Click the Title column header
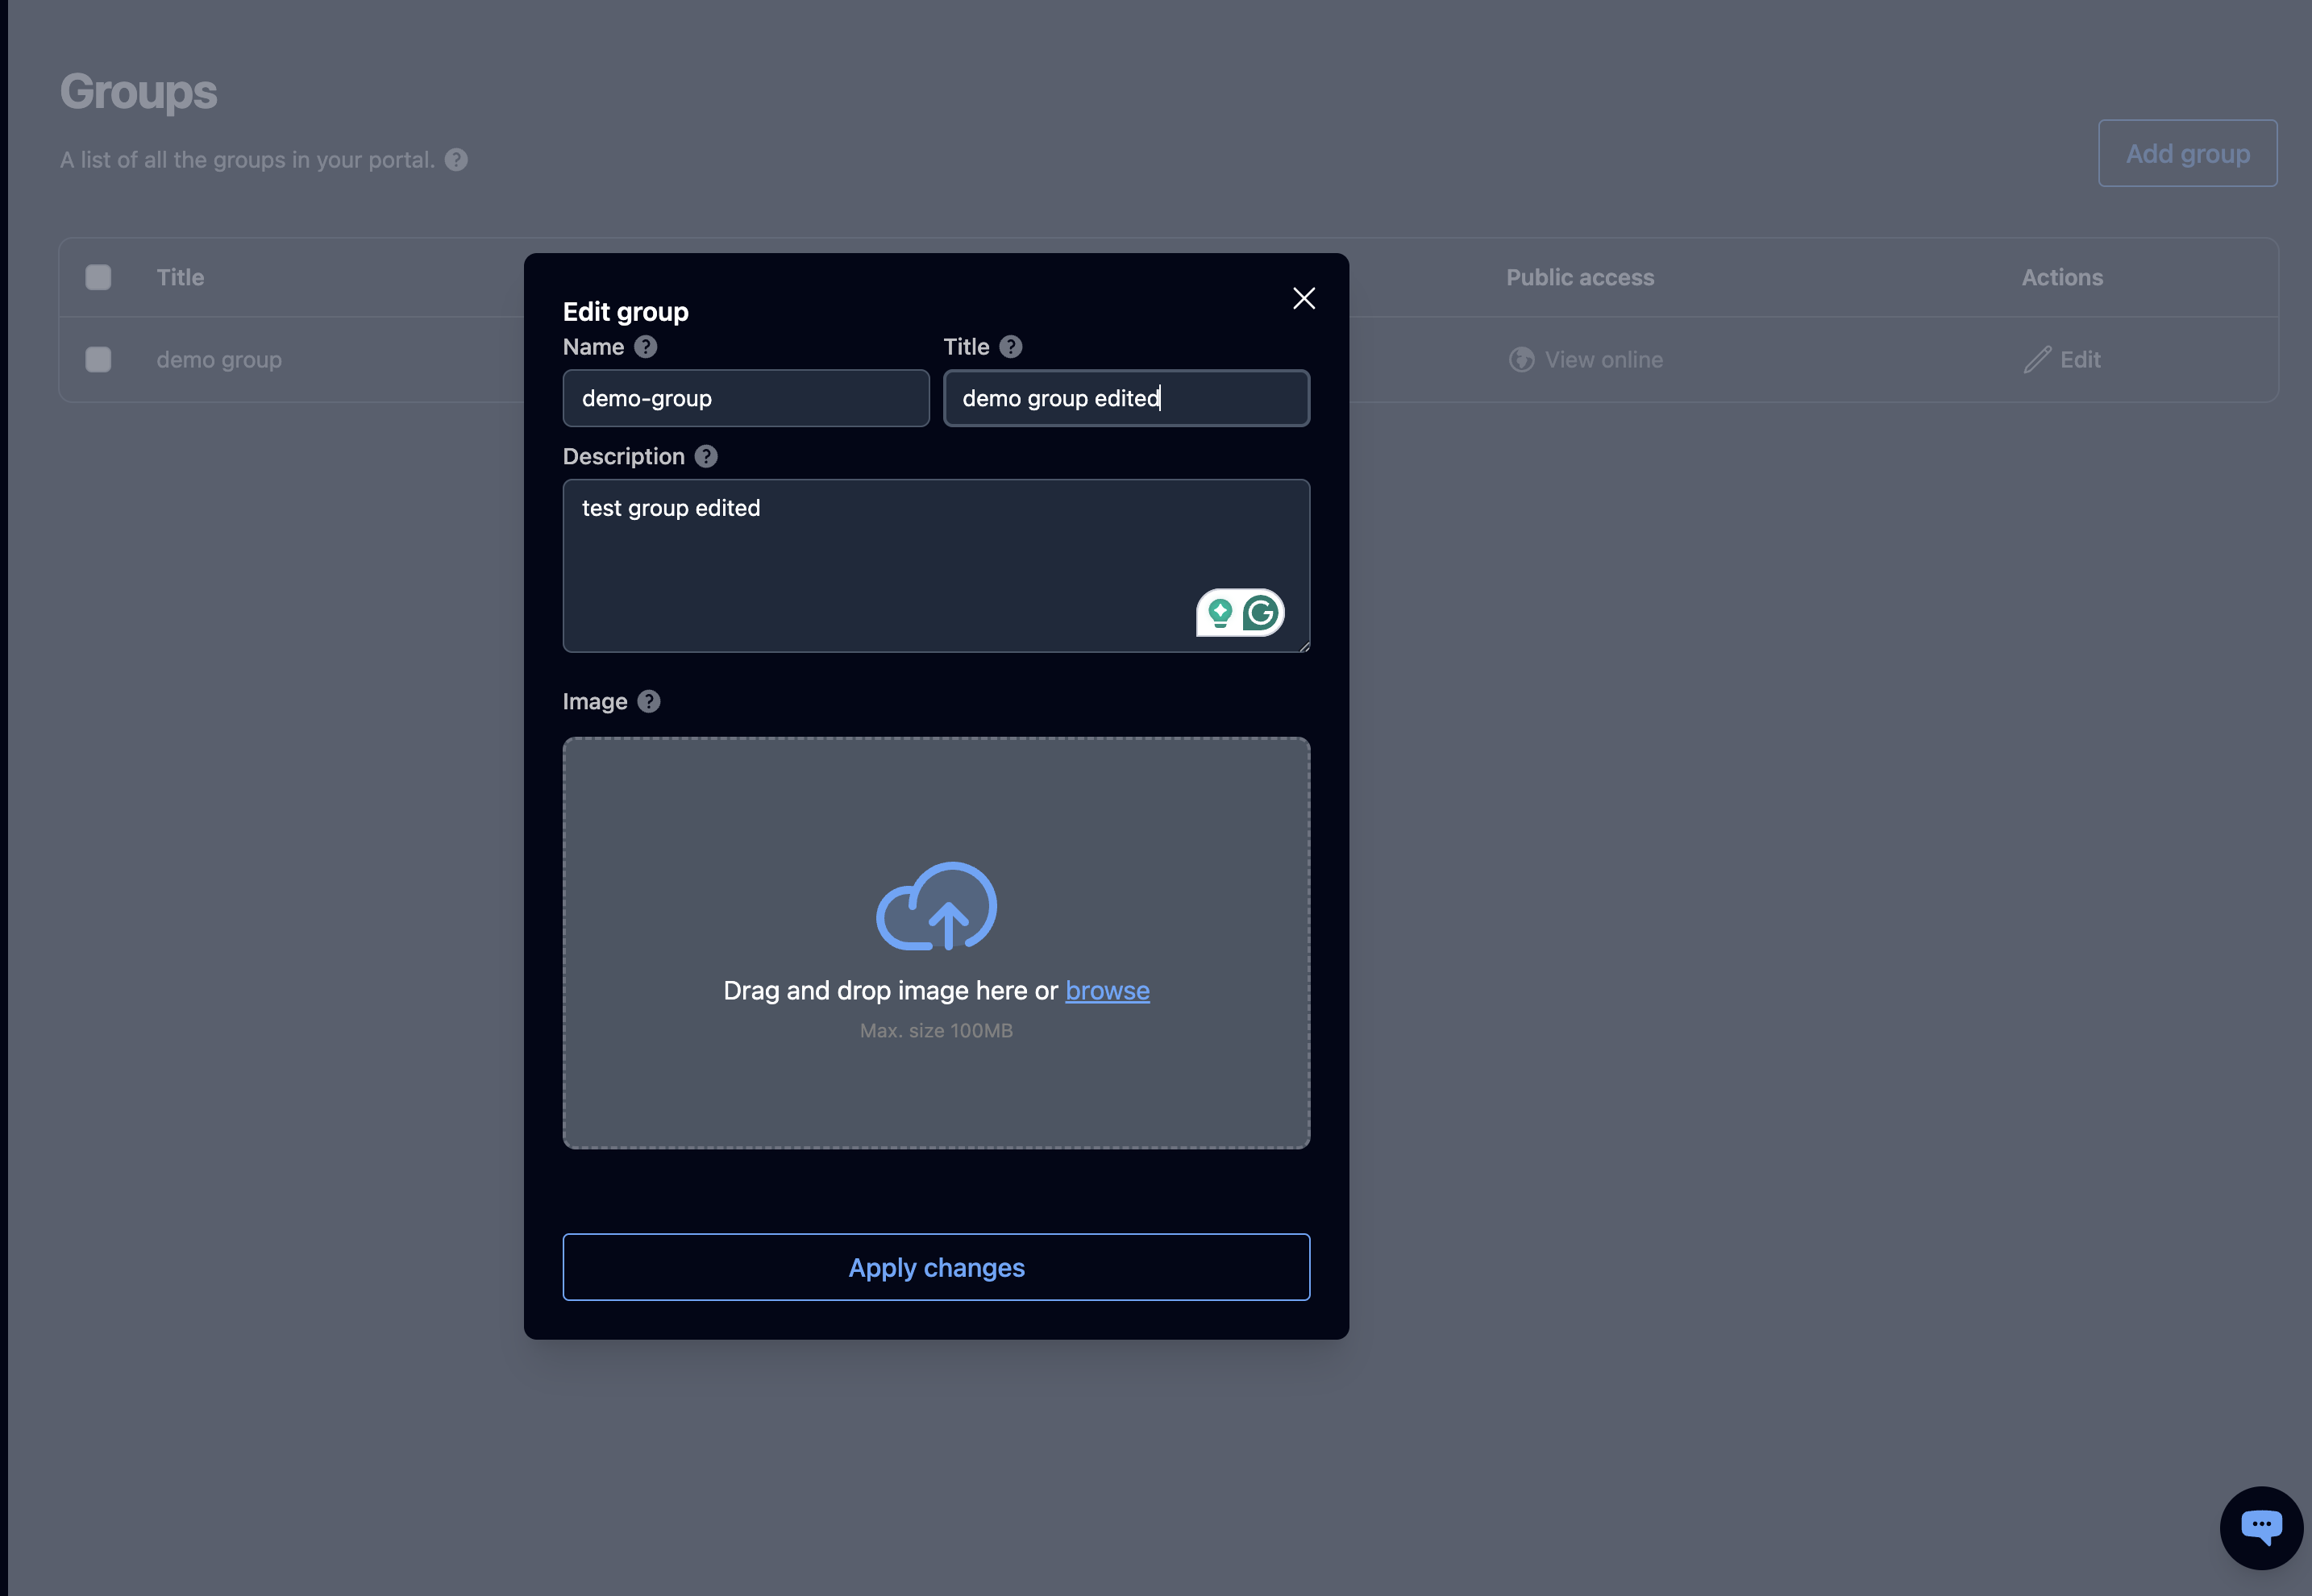 coord(180,277)
